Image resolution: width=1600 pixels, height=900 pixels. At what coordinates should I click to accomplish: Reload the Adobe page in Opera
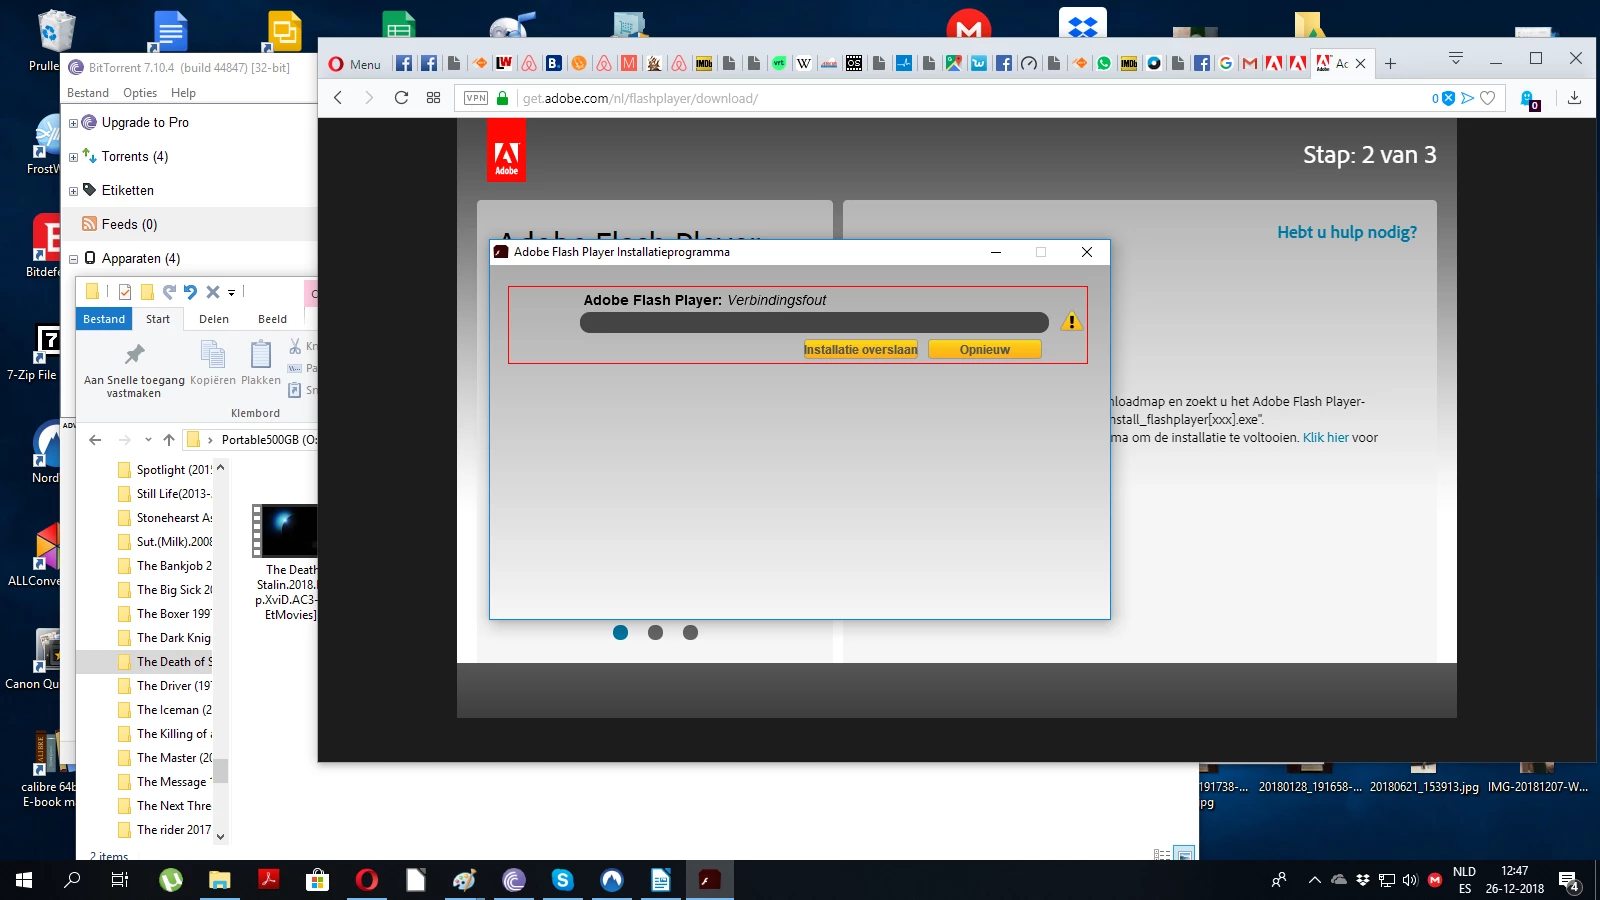(x=401, y=98)
